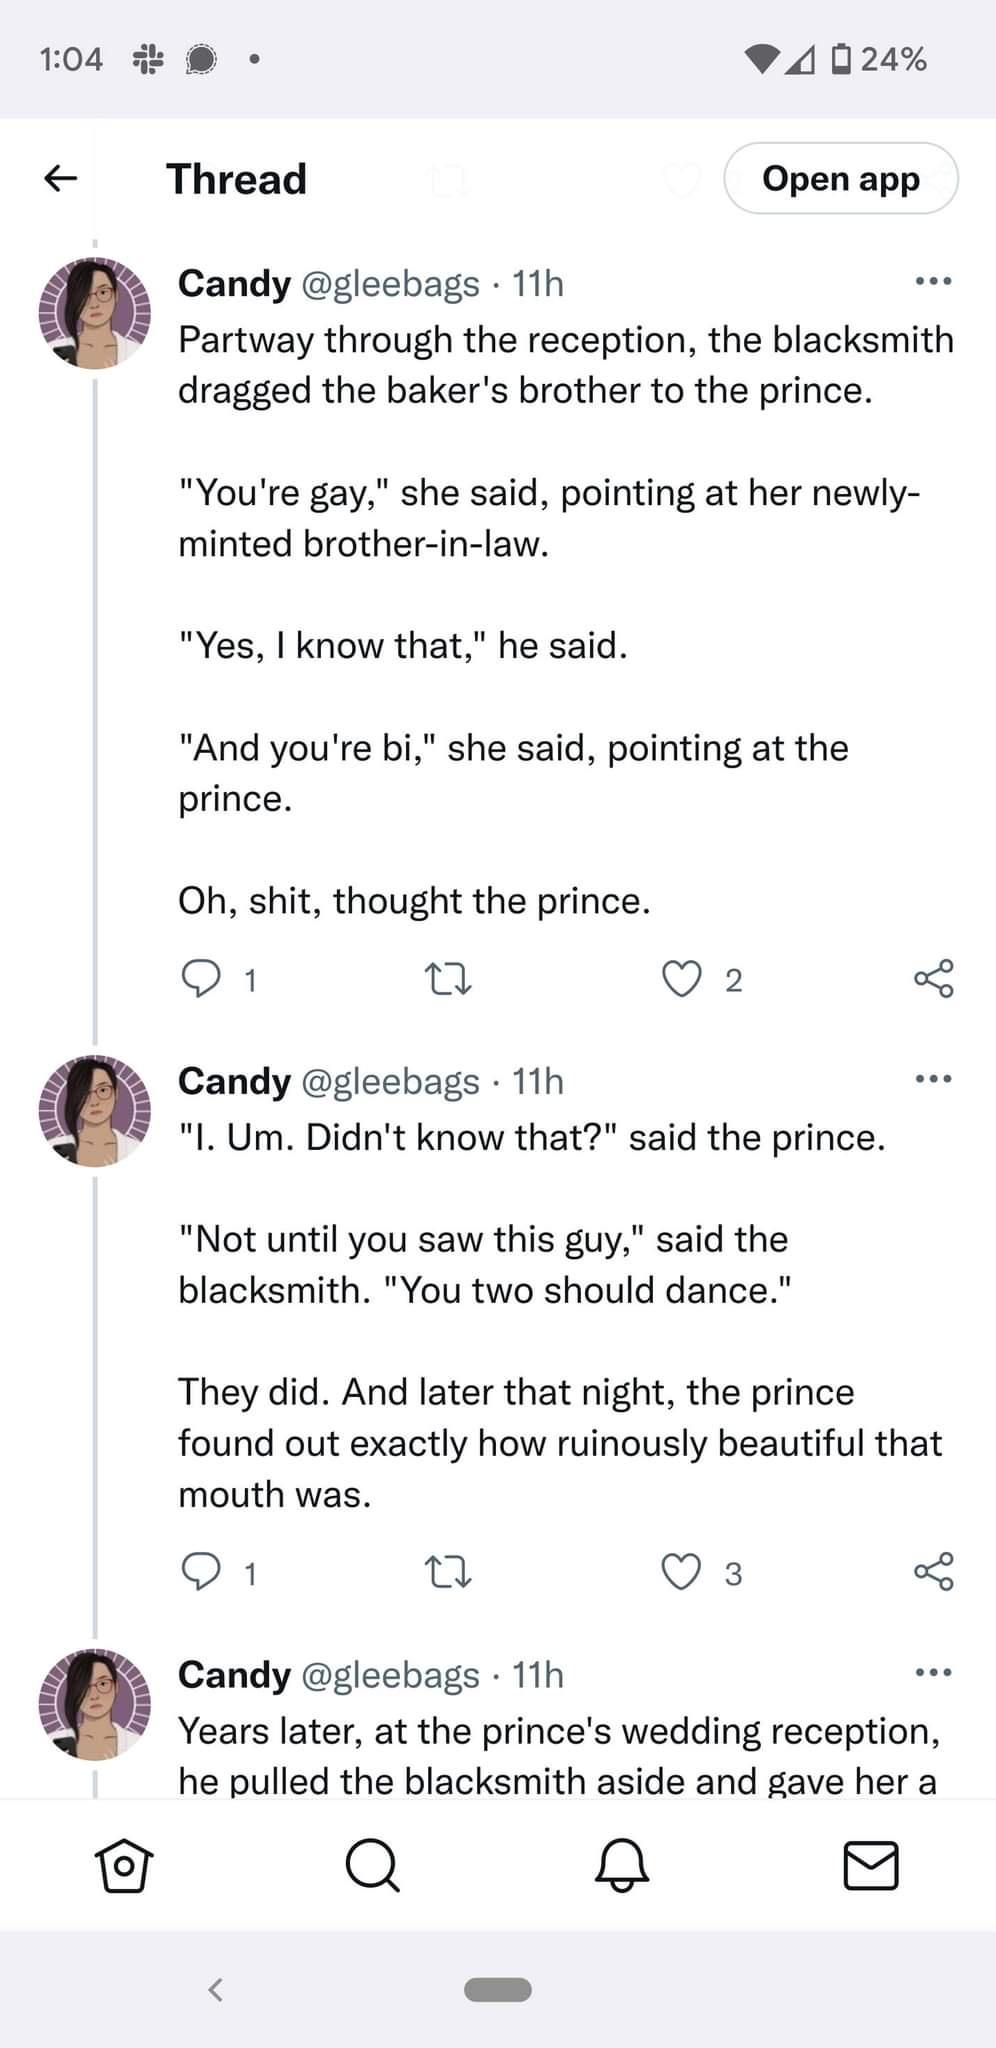Open the Notifications bell icon
The image size is (996, 2048).
(x=622, y=1866)
